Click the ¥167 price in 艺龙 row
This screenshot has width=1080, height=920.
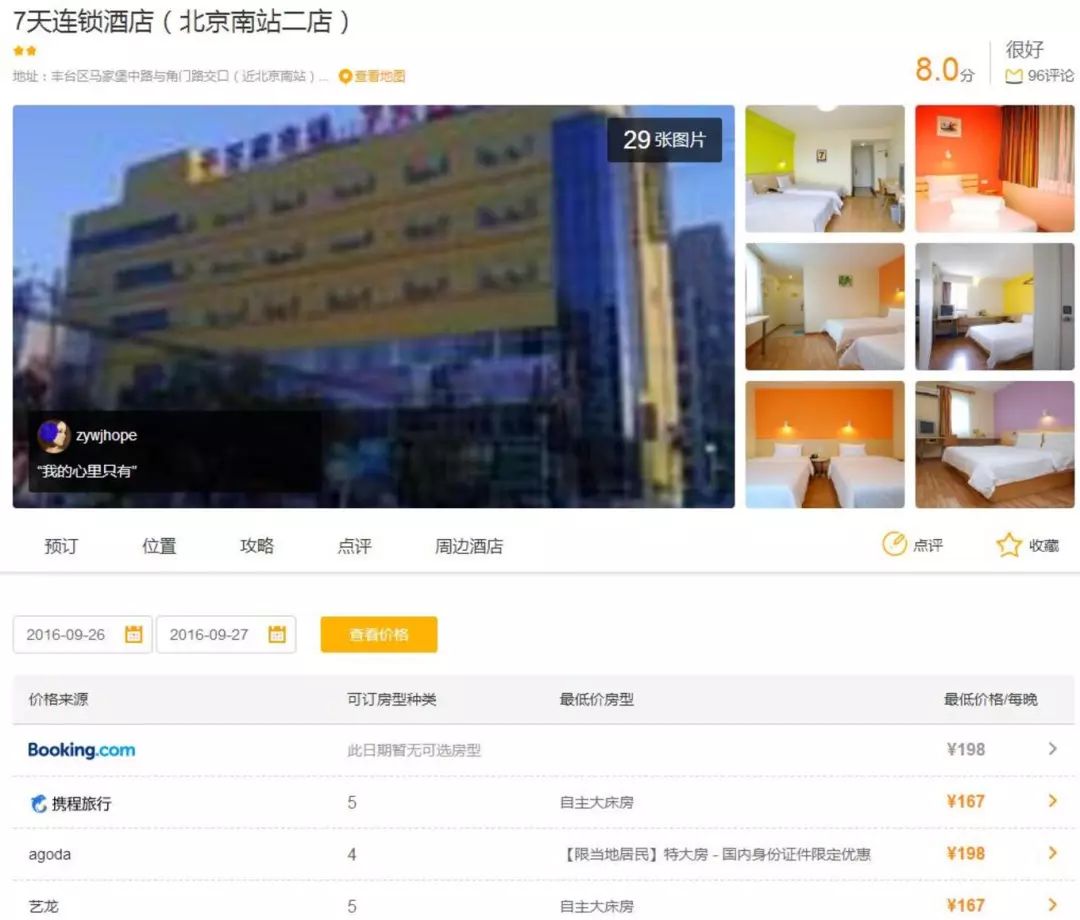tap(966, 905)
